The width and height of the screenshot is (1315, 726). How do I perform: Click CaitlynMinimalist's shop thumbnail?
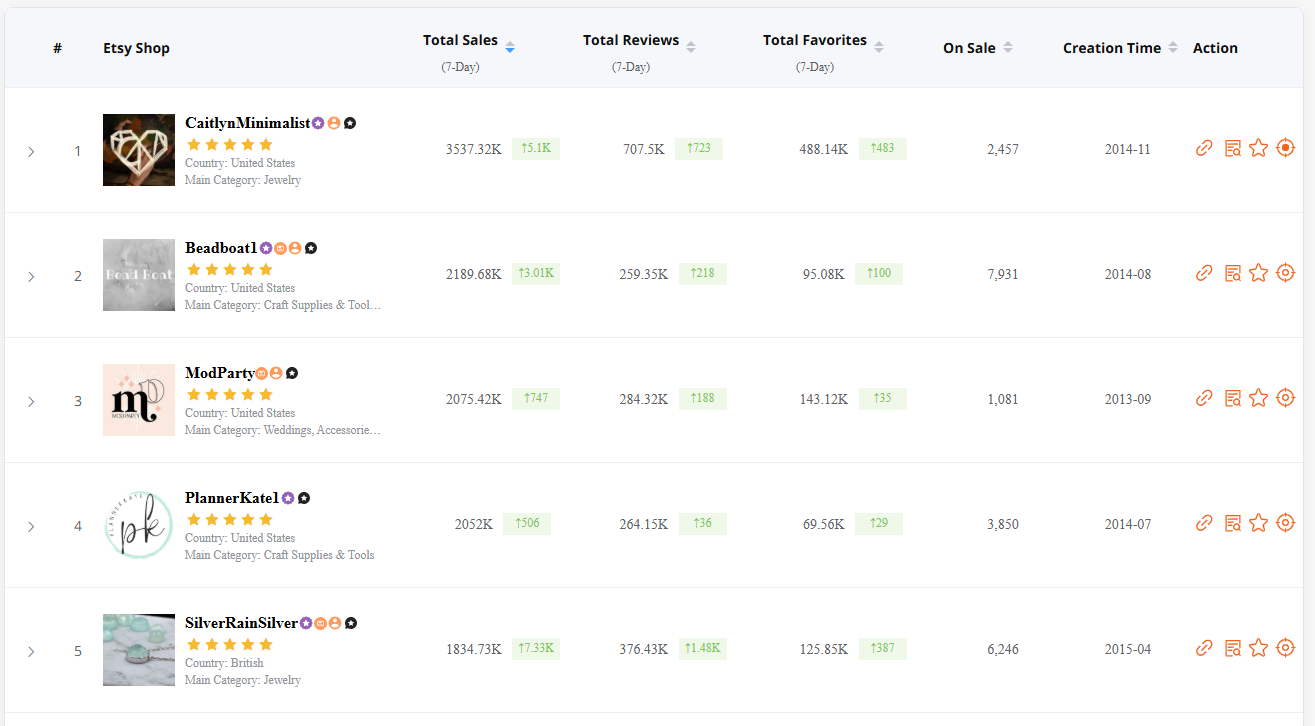[138, 149]
